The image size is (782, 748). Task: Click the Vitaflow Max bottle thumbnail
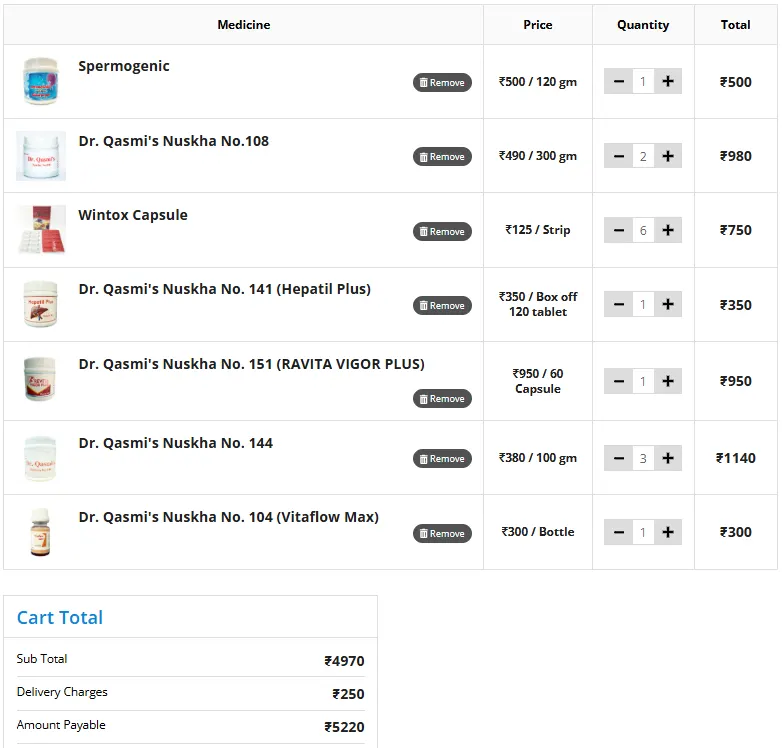point(41,532)
